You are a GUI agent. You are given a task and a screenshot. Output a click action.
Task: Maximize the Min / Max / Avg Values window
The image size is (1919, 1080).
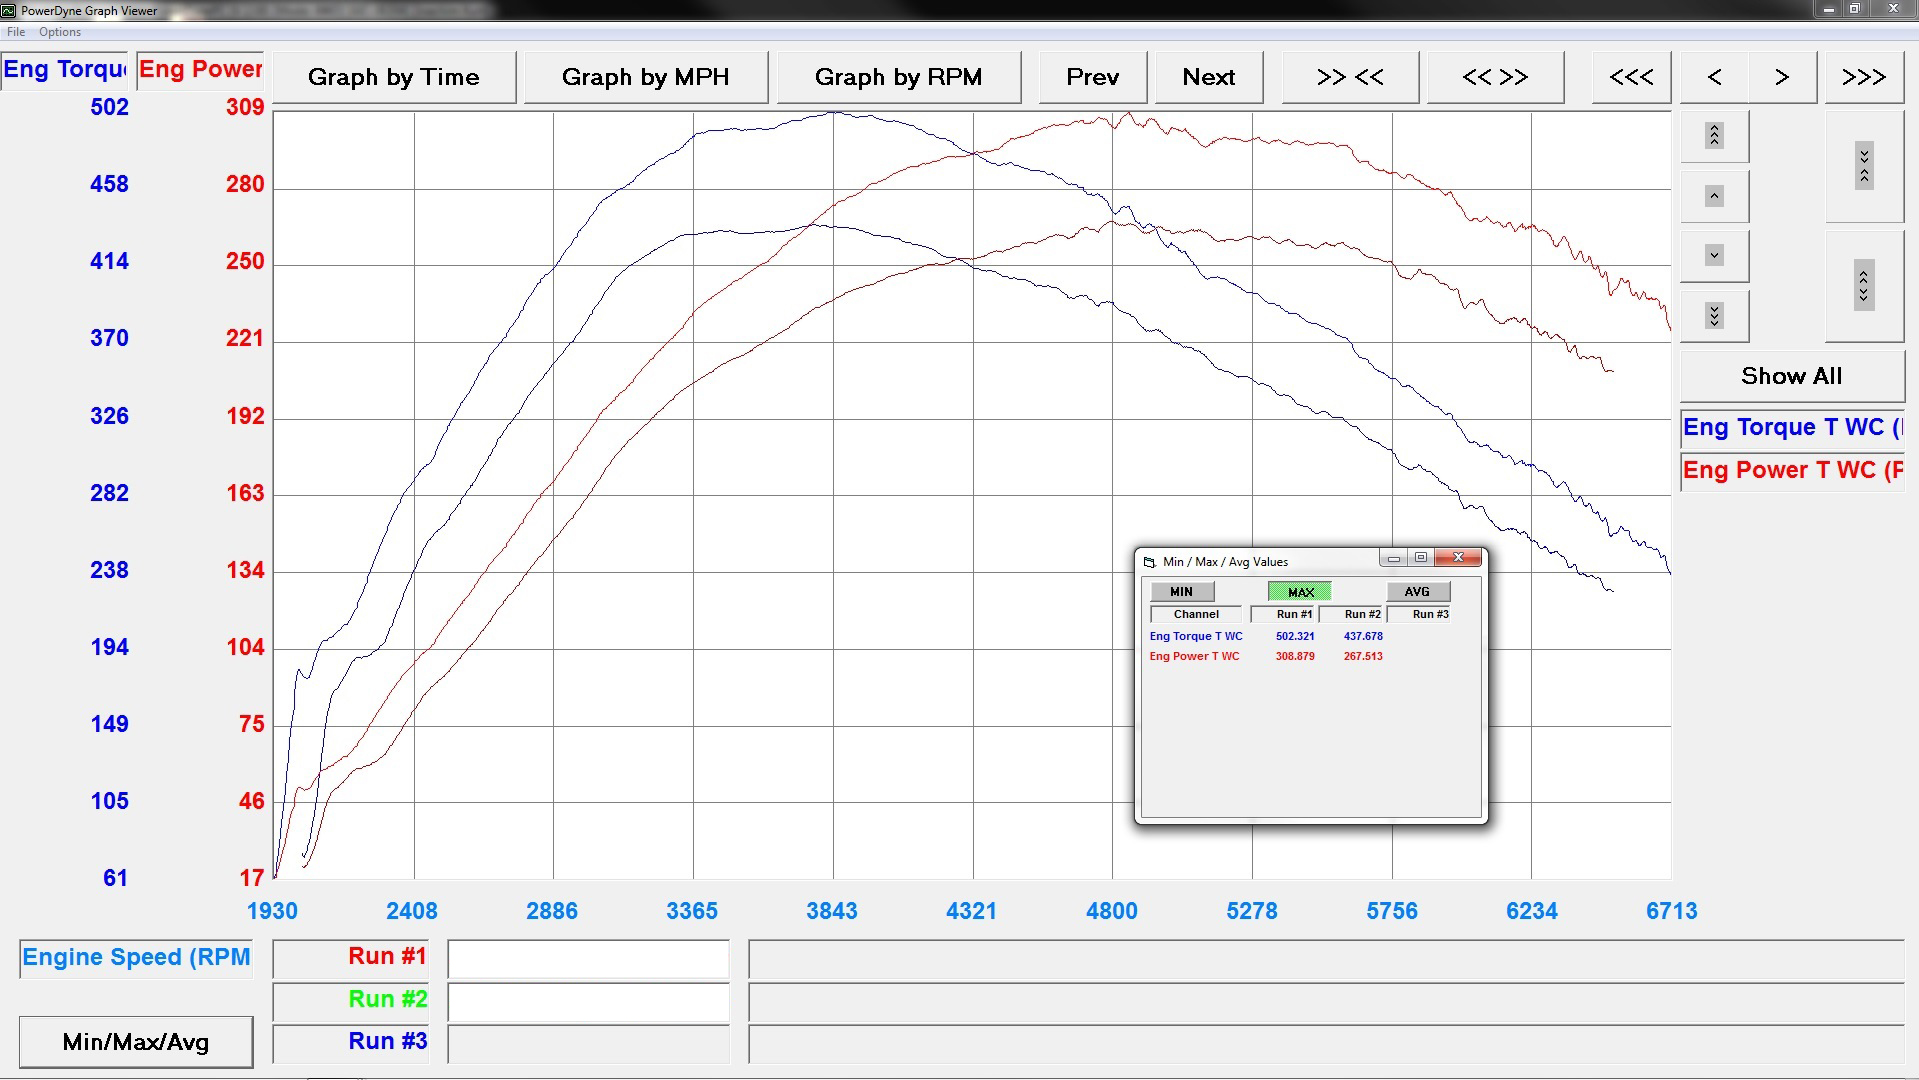(1420, 558)
